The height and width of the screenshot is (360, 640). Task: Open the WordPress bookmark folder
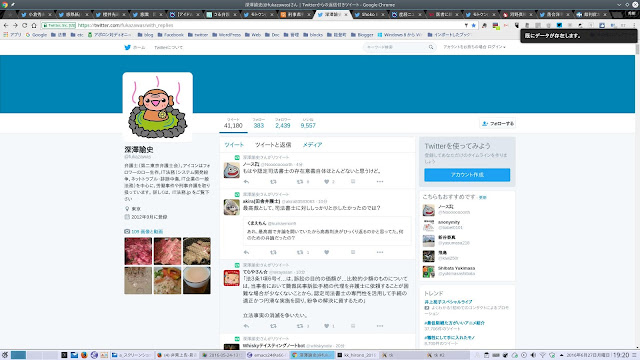(x=227, y=35)
